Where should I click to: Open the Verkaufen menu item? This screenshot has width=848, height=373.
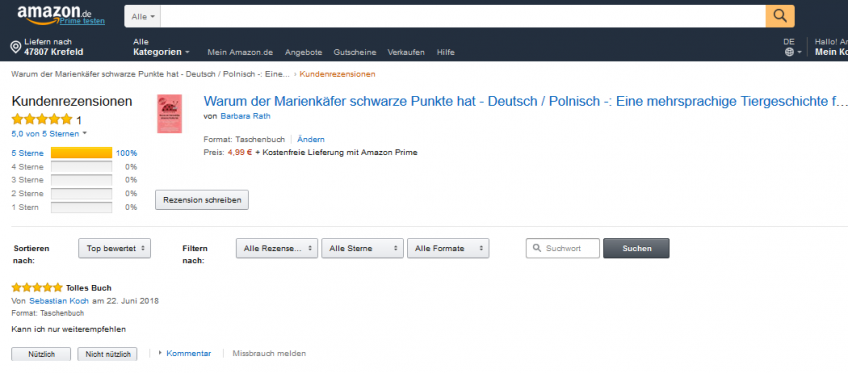(406, 52)
